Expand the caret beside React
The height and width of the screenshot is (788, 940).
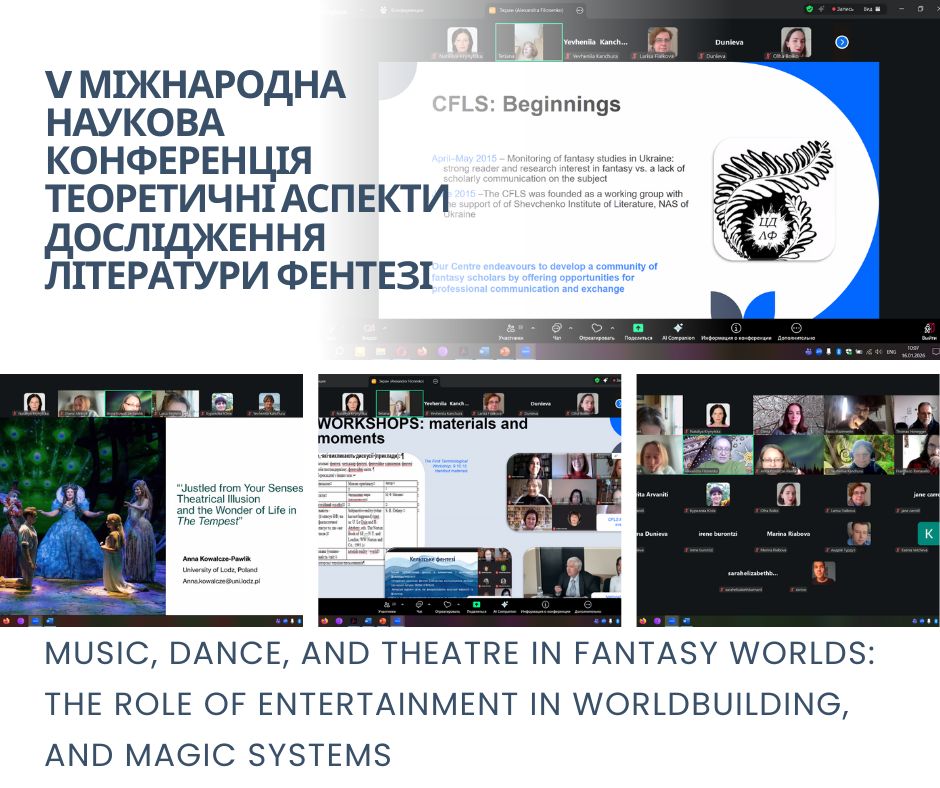612,327
